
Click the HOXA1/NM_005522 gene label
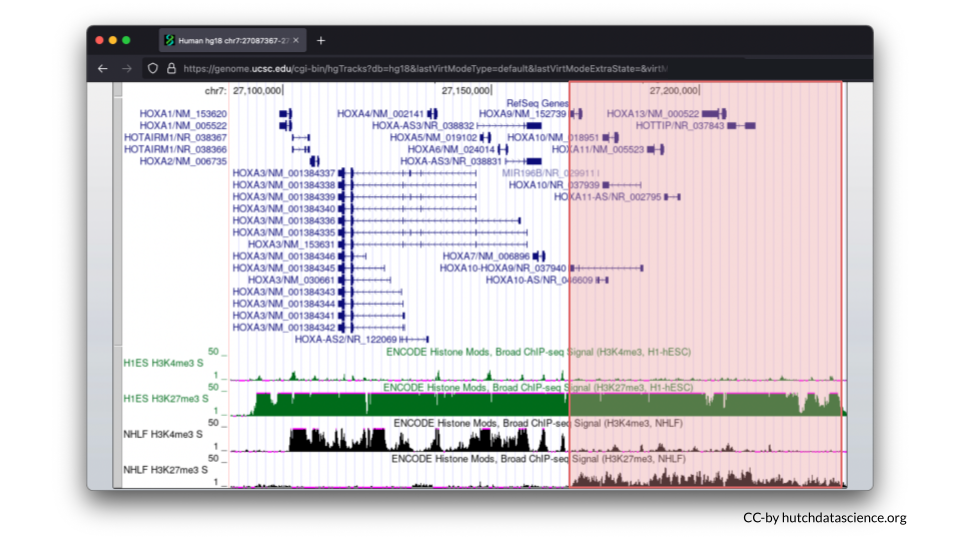pos(183,126)
